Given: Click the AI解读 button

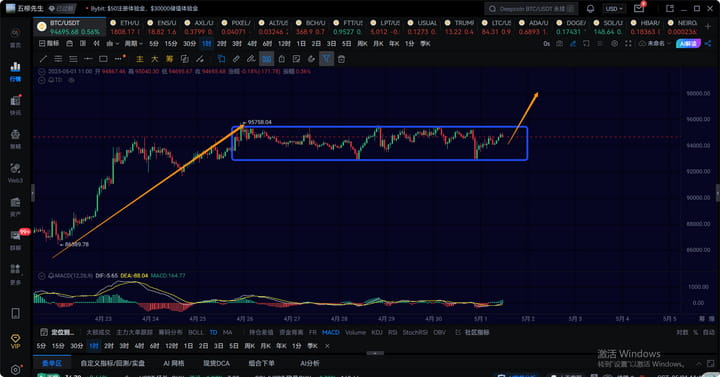Looking at the screenshot, I should pos(688,44).
